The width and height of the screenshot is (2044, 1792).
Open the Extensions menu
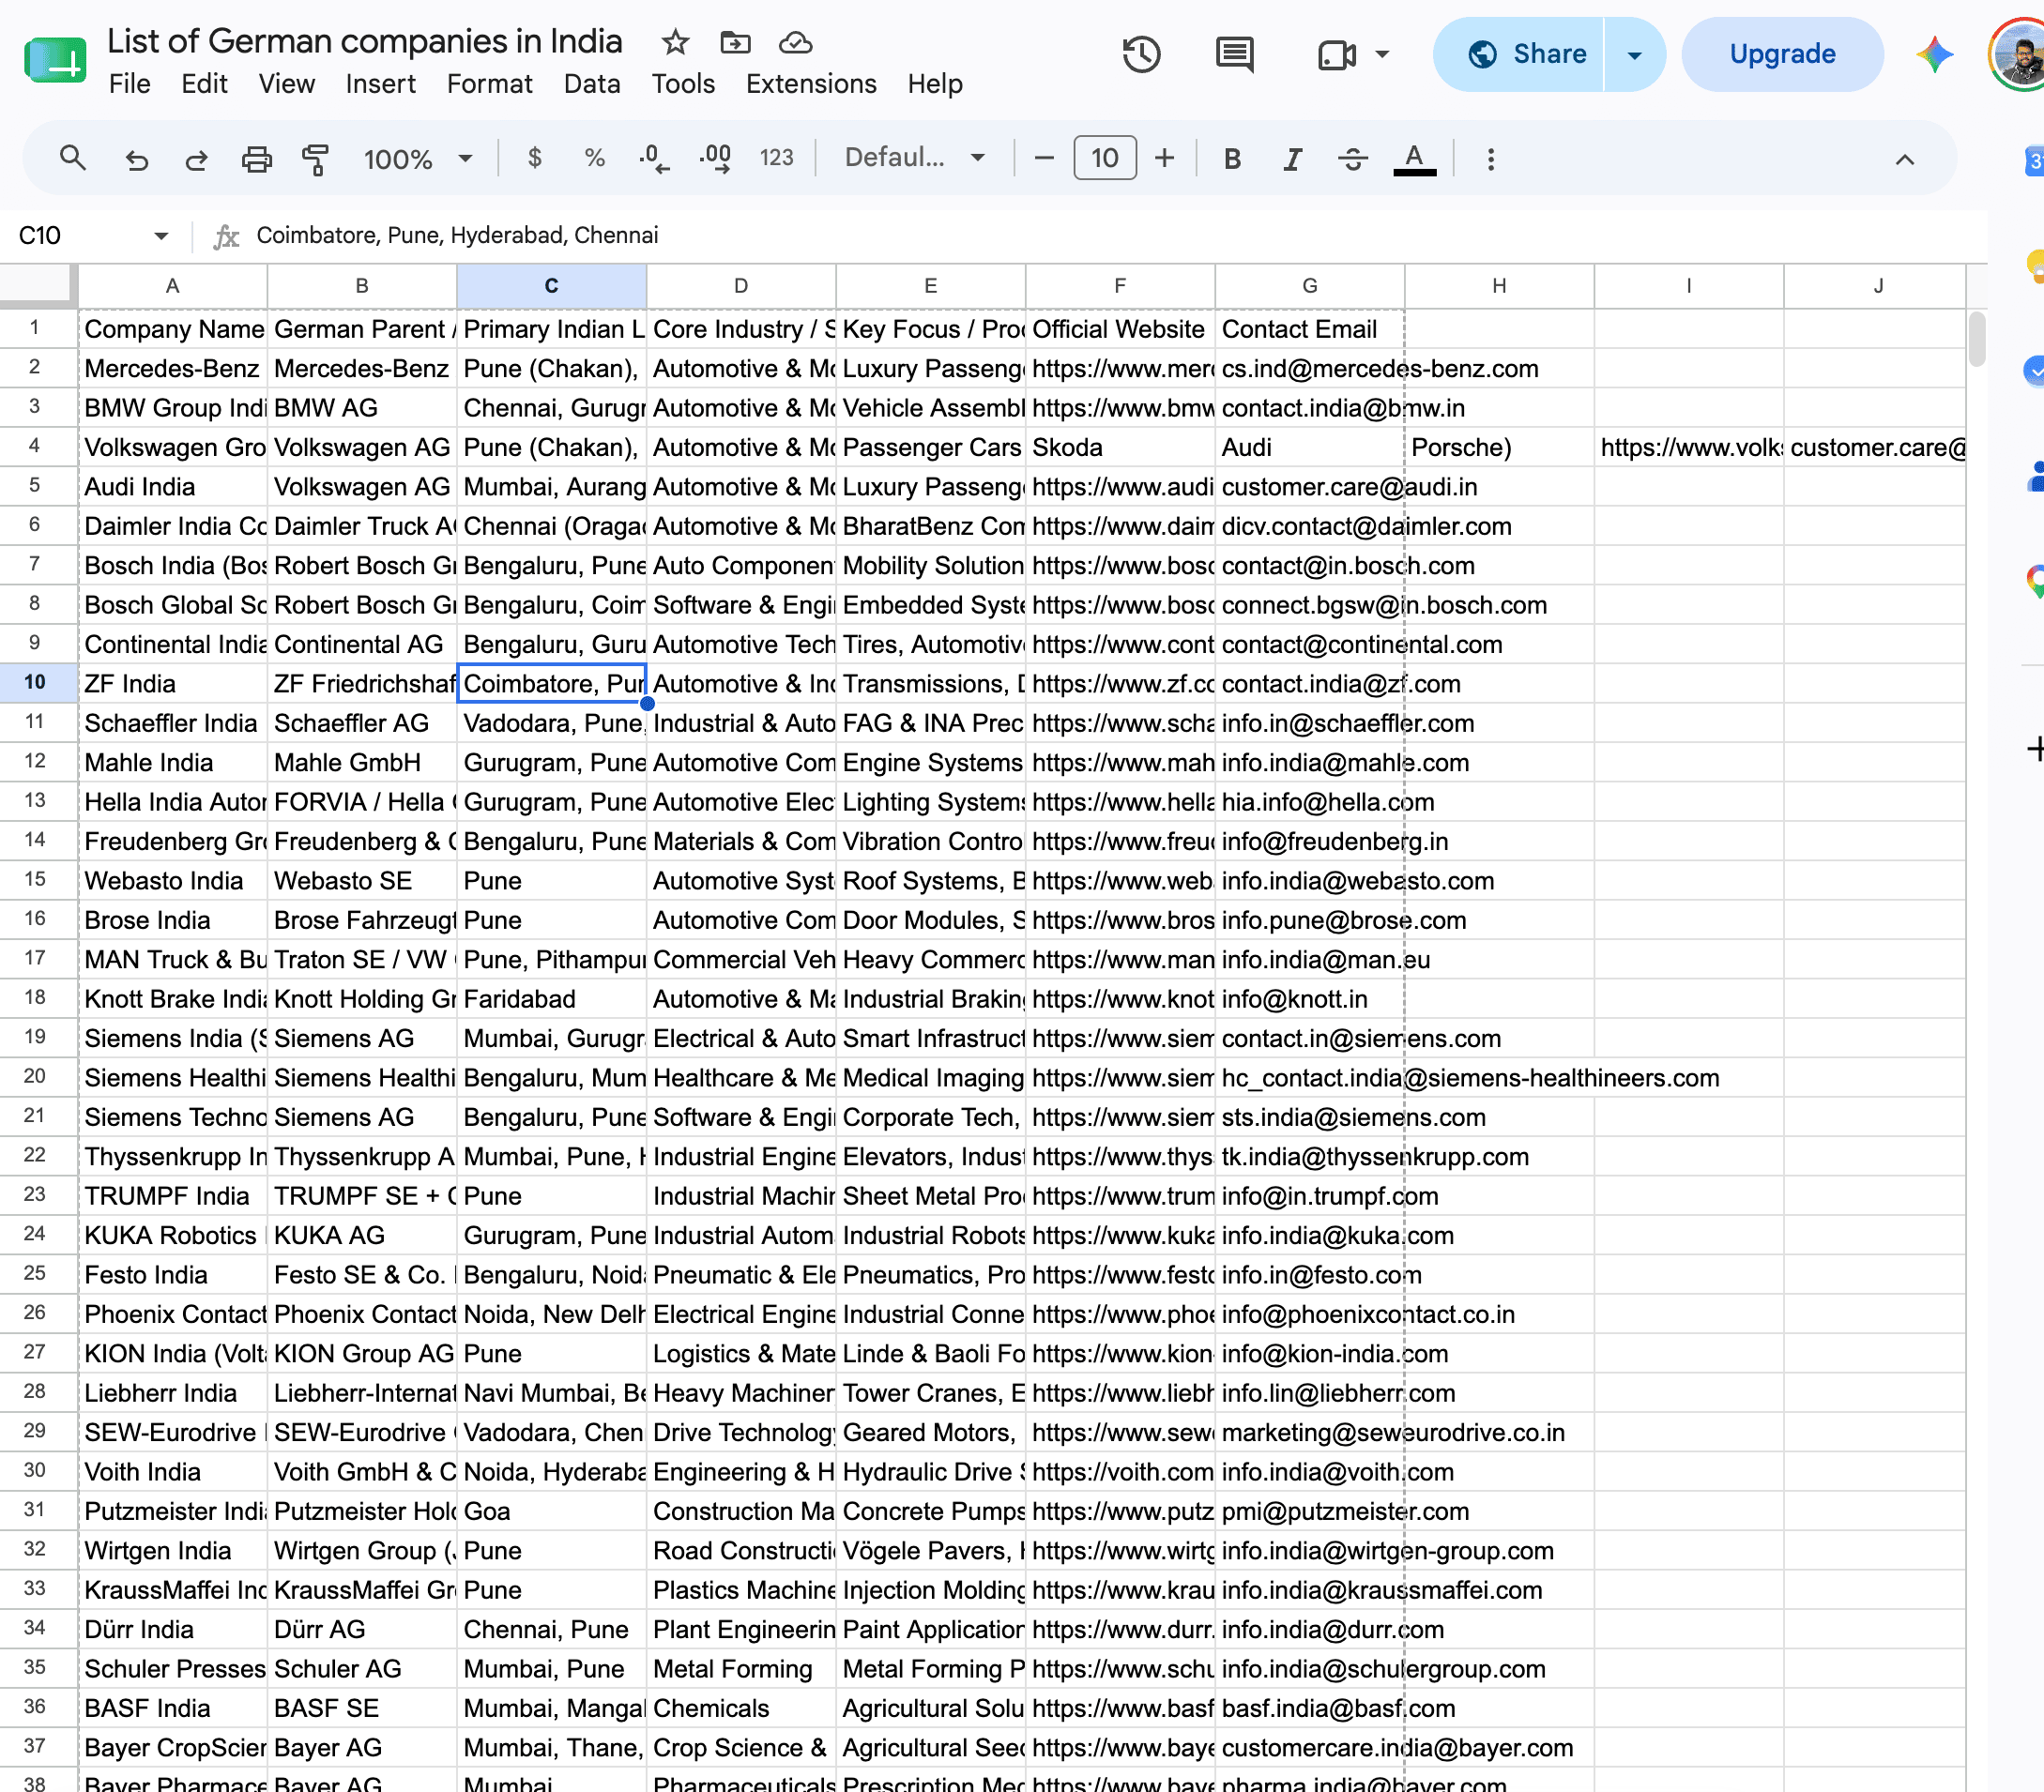coord(811,84)
